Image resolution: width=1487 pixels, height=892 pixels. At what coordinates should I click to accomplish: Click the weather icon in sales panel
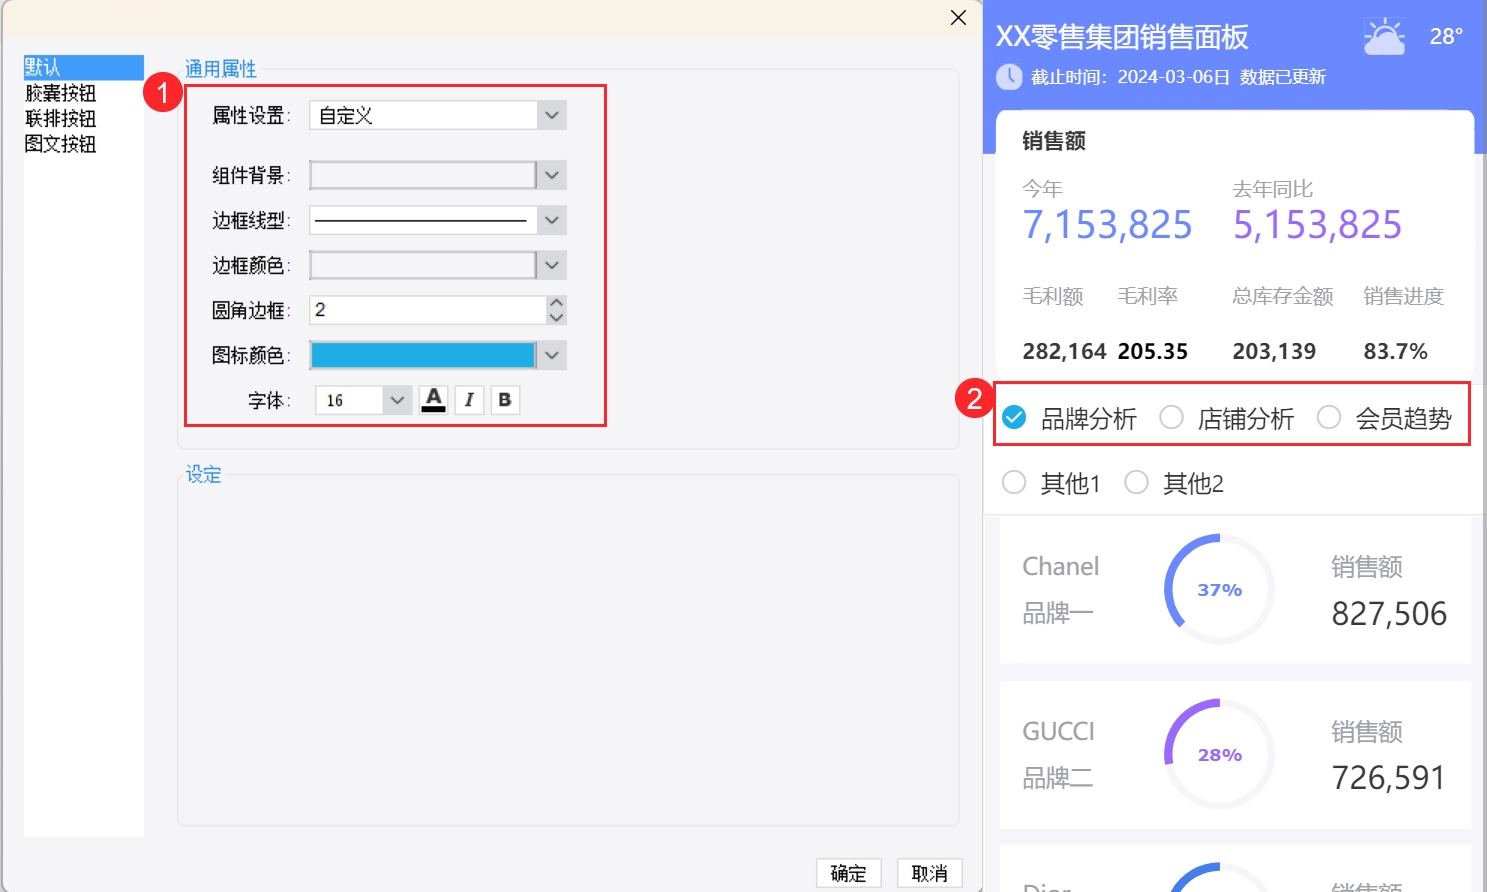(1384, 37)
